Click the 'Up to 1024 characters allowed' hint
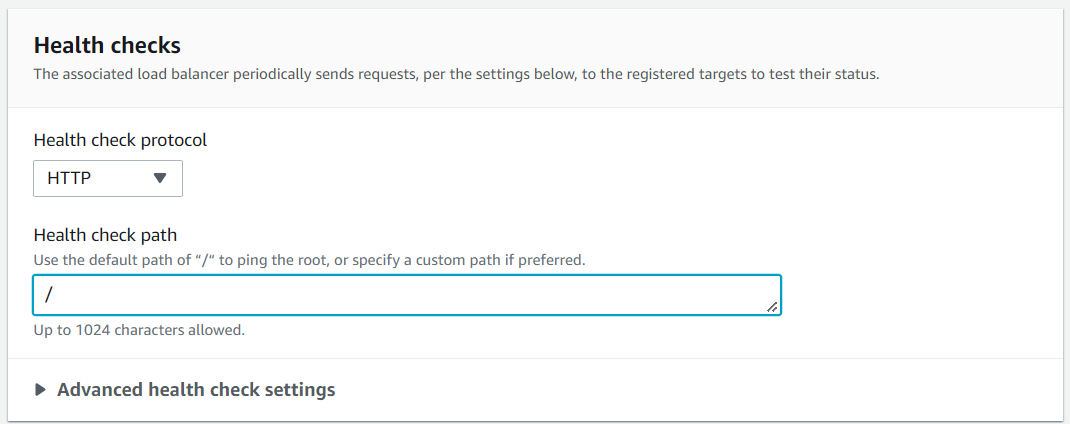1070x424 pixels. tap(139, 329)
